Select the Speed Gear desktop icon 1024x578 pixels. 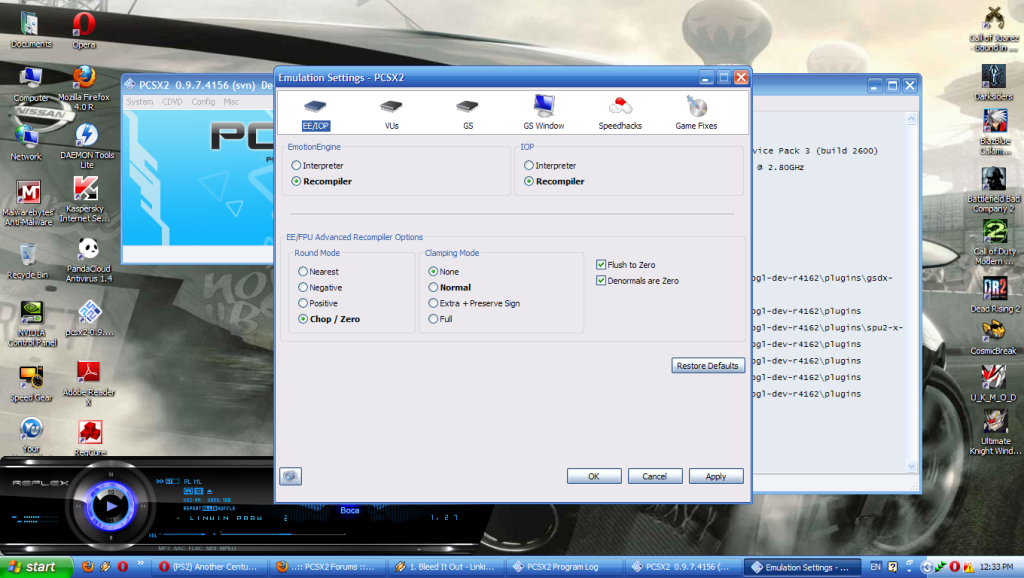tap(31, 384)
